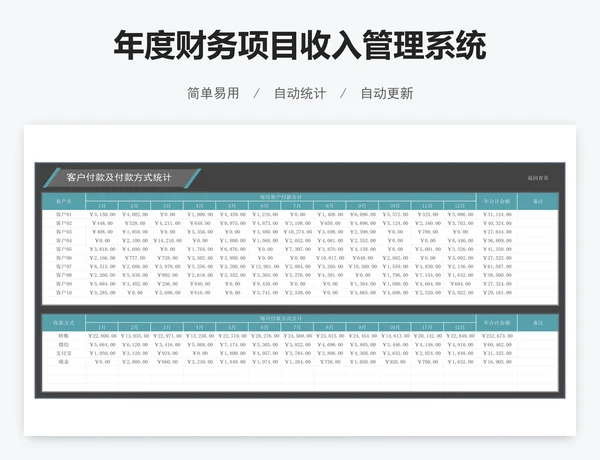600x460 pixels.
Task: Select the 客户05 row label
Action: coord(64,249)
